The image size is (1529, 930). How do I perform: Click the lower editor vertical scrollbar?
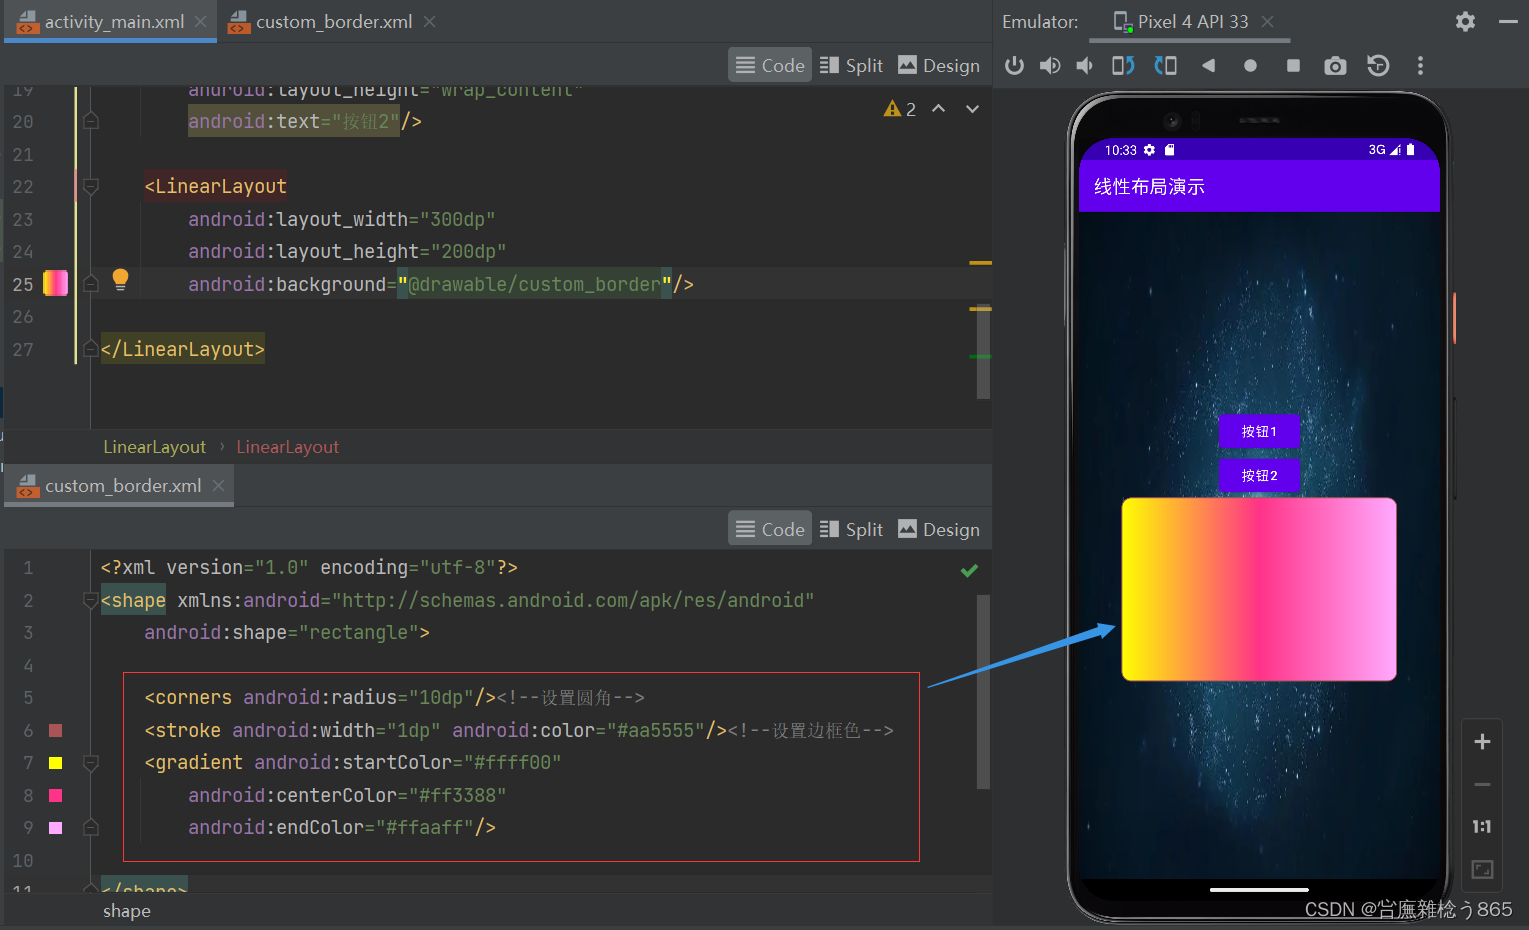point(983,692)
